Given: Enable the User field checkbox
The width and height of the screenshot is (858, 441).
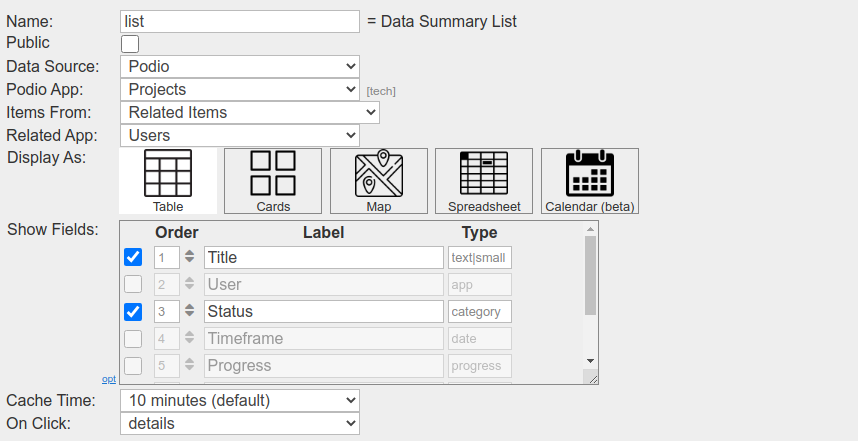Looking at the screenshot, I should point(133,284).
